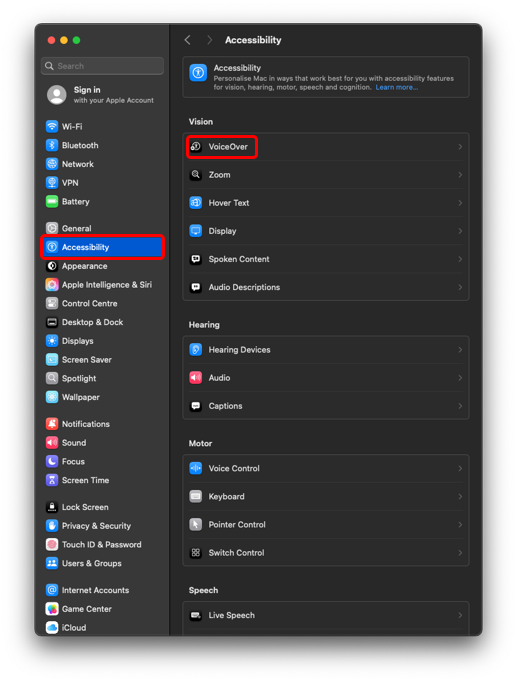Click the Lock Screen icon
517x682 pixels.
52,507
